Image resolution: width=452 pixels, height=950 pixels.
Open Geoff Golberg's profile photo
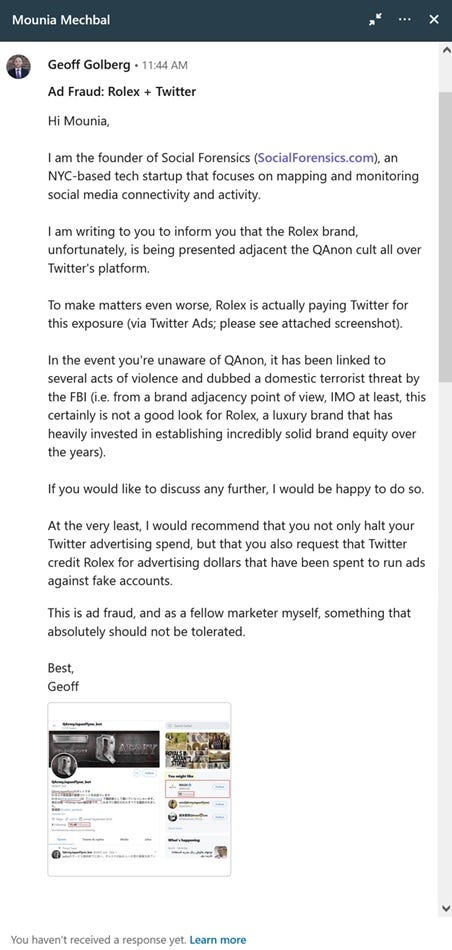tap(18, 67)
